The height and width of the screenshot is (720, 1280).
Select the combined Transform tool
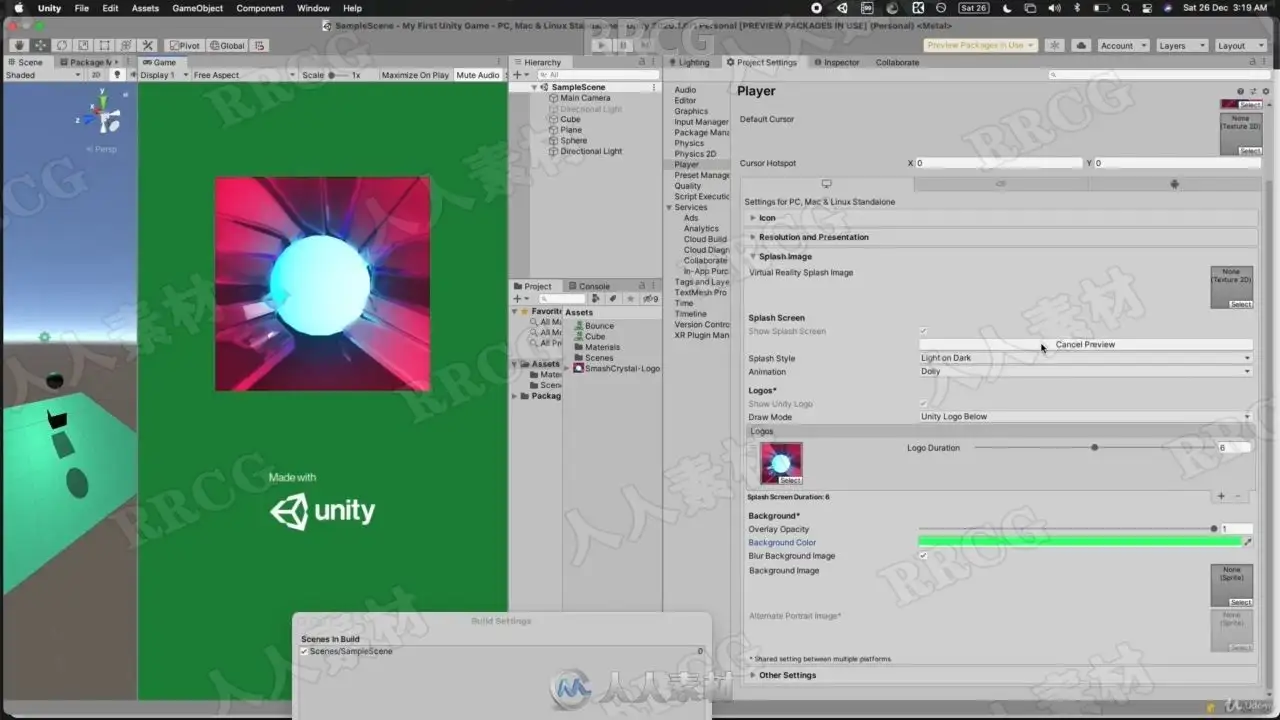126,45
